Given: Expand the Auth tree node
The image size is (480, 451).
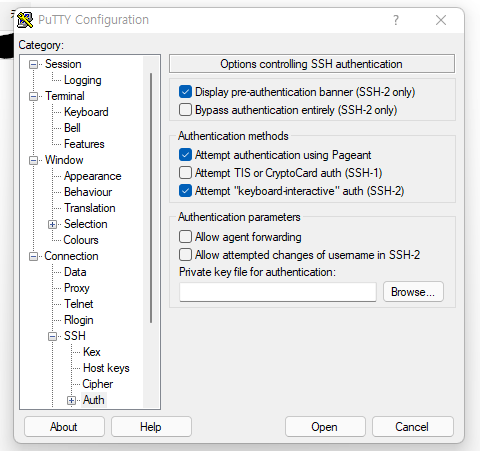Looking at the screenshot, I should point(71,400).
